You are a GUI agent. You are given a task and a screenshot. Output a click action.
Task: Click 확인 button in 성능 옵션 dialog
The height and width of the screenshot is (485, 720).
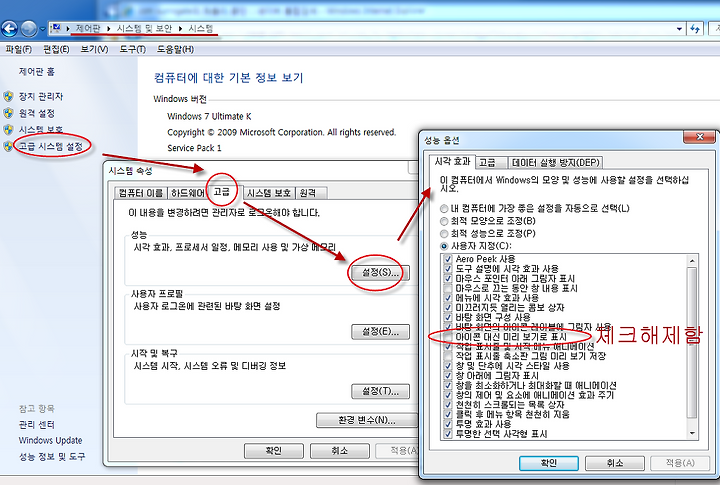tap(549, 463)
